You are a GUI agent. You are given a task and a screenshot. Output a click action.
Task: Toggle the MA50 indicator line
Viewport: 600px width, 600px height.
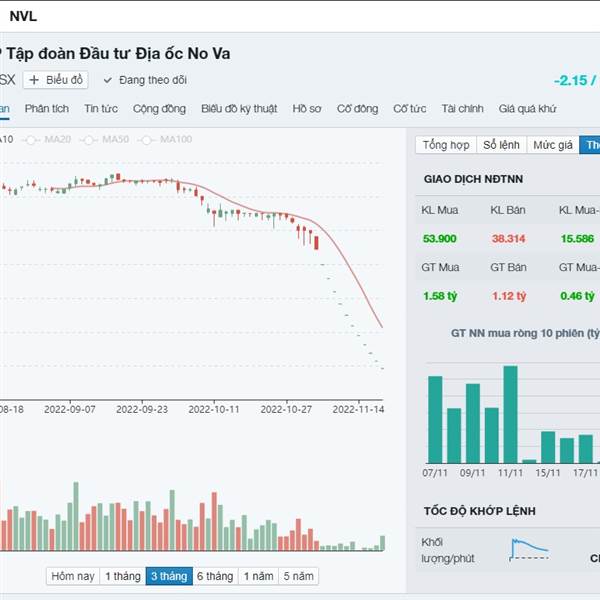[x=105, y=139]
